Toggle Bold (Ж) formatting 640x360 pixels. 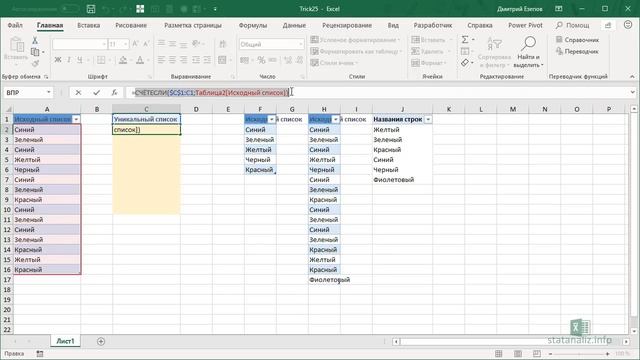pyautogui.click(x=58, y=60)
